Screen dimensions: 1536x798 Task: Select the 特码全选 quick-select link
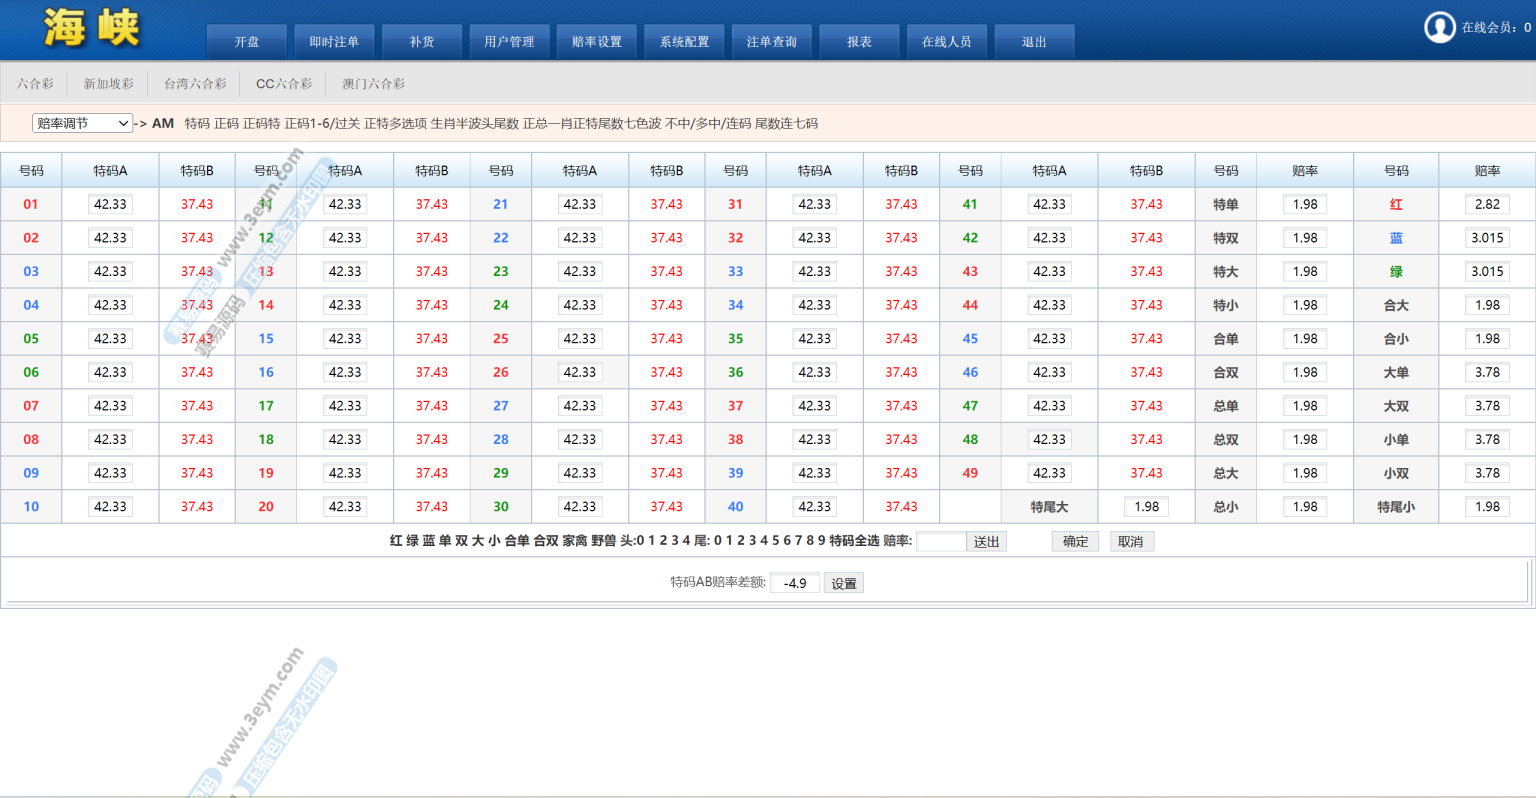[854, 541]
